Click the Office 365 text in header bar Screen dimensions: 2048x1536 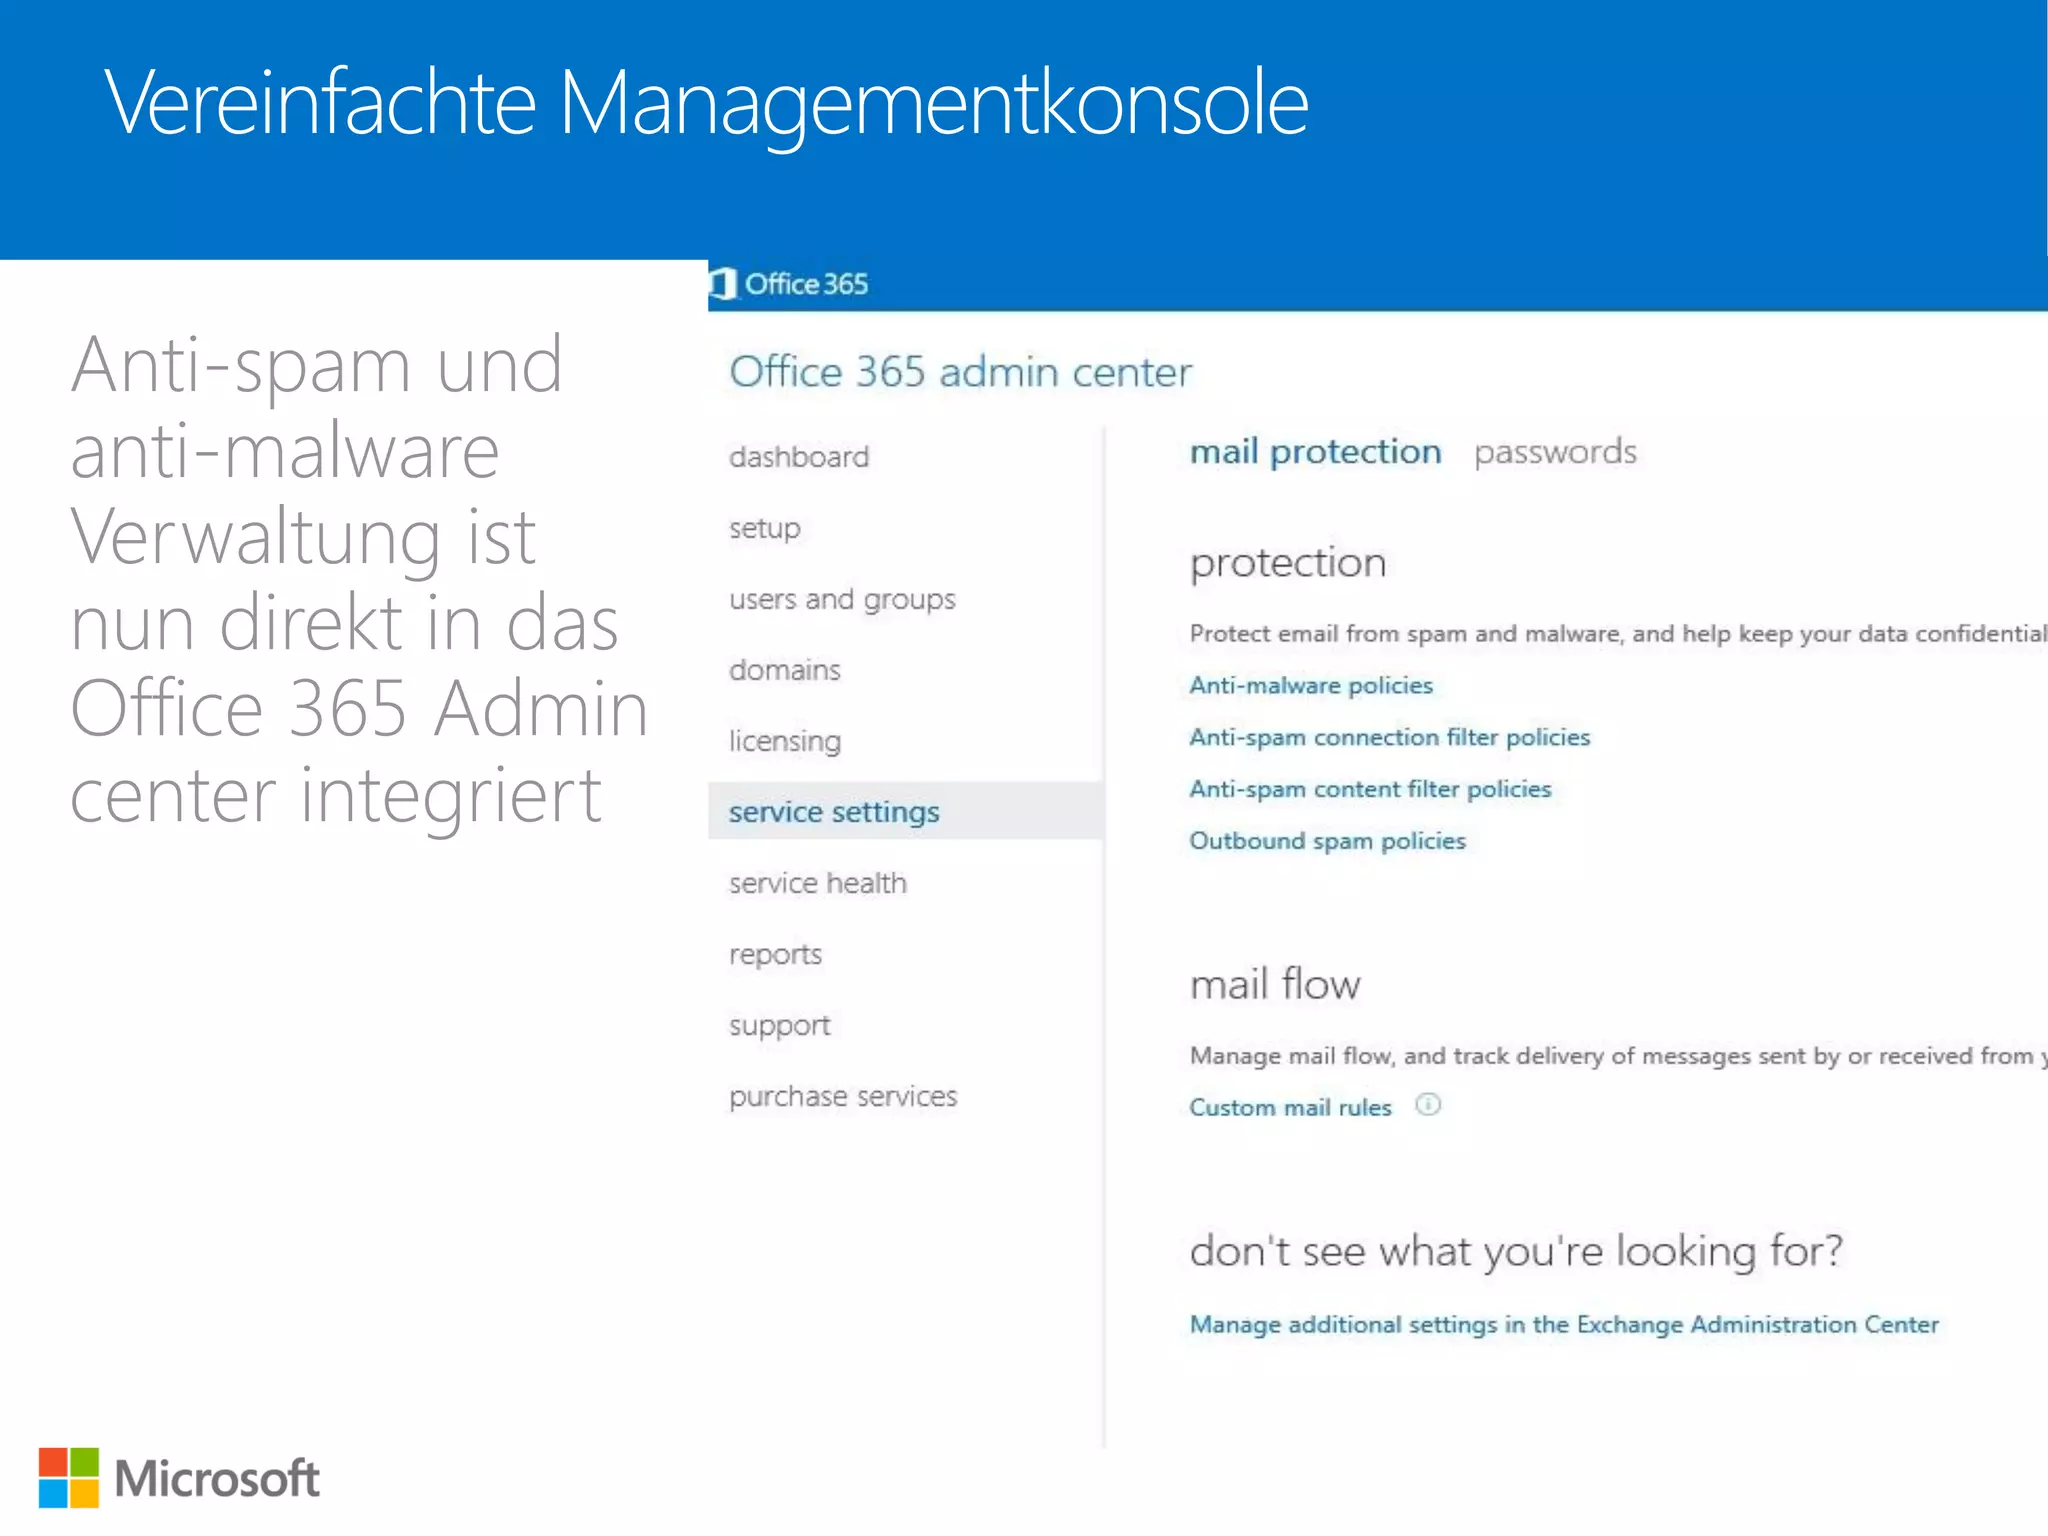tap(806, 284)
